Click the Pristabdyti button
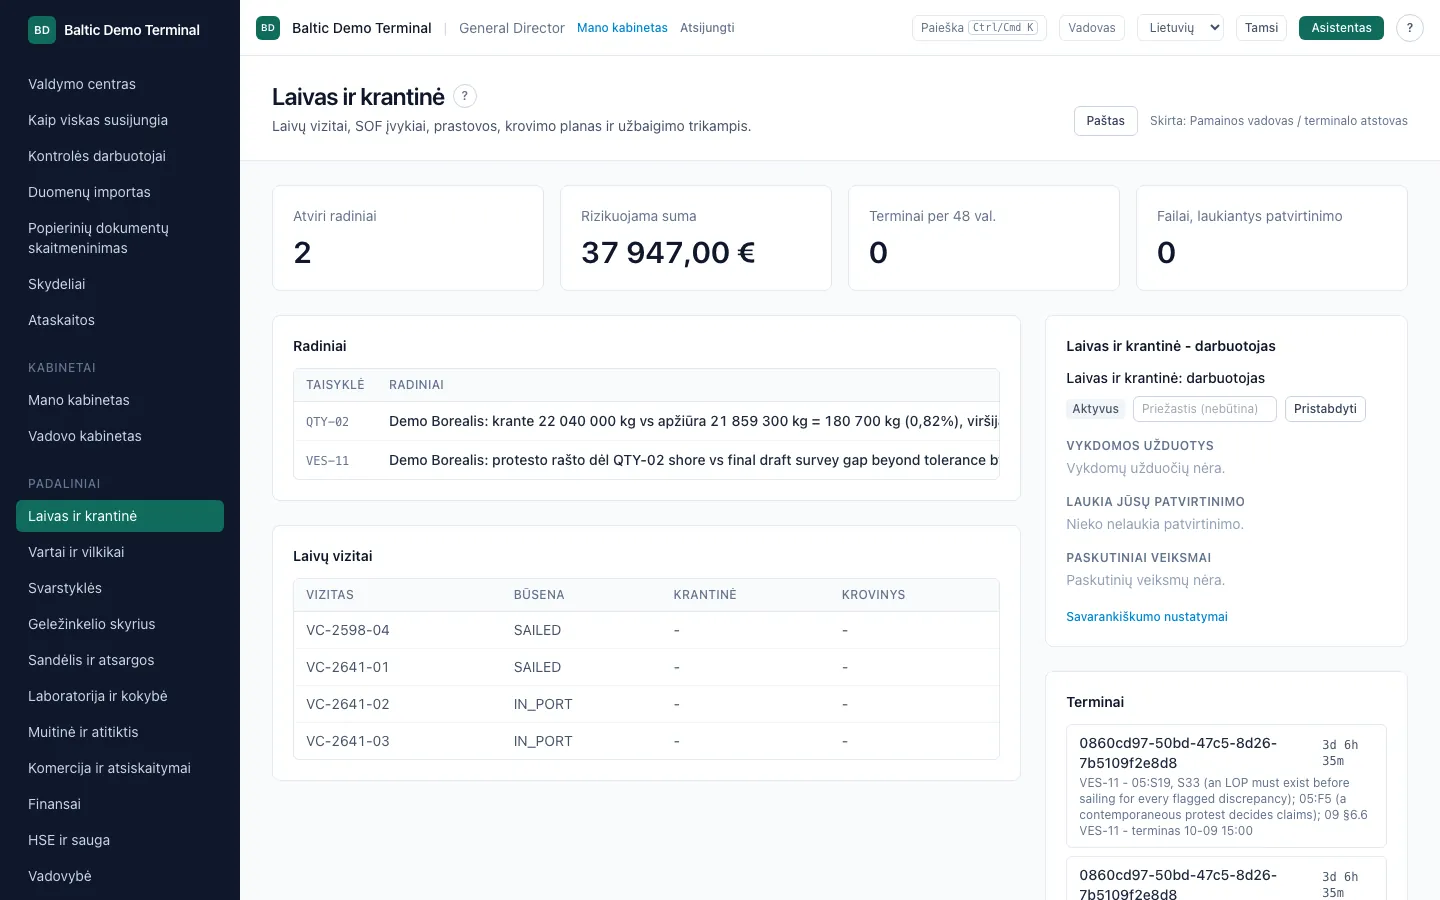 [x=1325, y=409]
